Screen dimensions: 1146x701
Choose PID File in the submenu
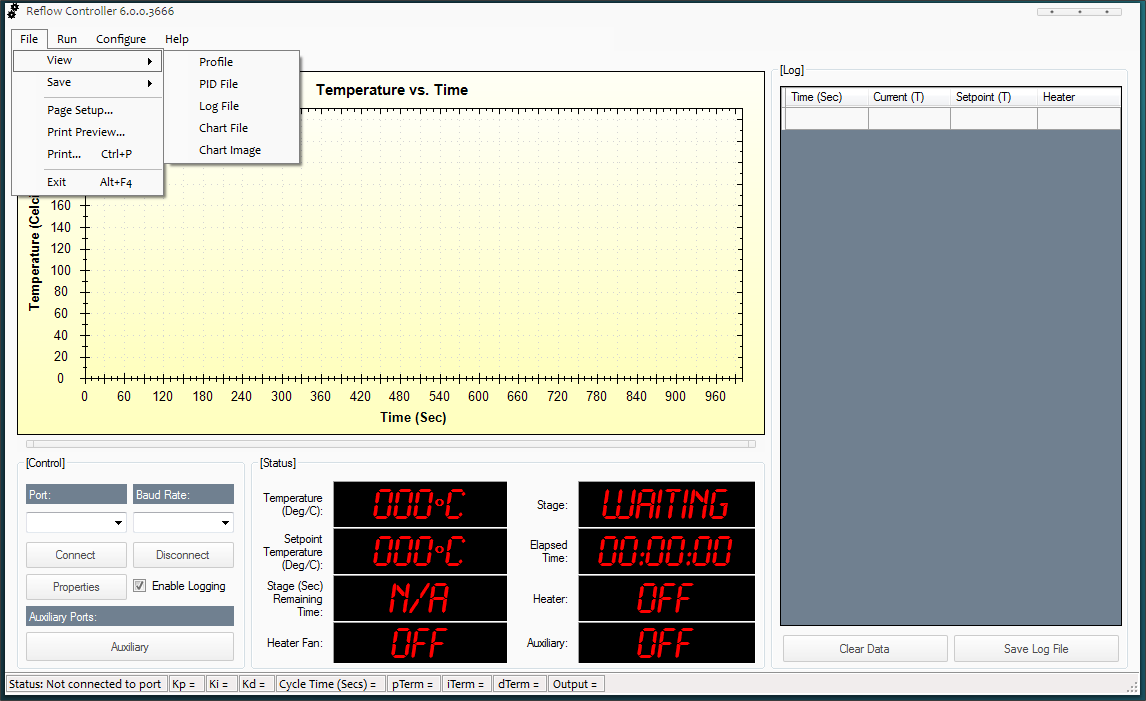(x=218, y=84)
